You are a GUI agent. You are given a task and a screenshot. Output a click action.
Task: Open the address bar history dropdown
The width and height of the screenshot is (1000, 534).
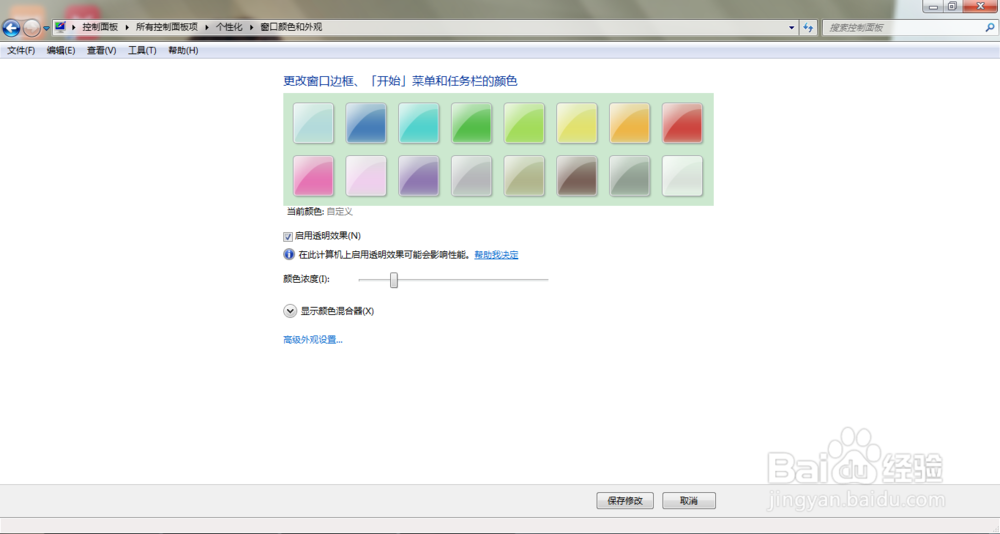click(x=791, y=27)
